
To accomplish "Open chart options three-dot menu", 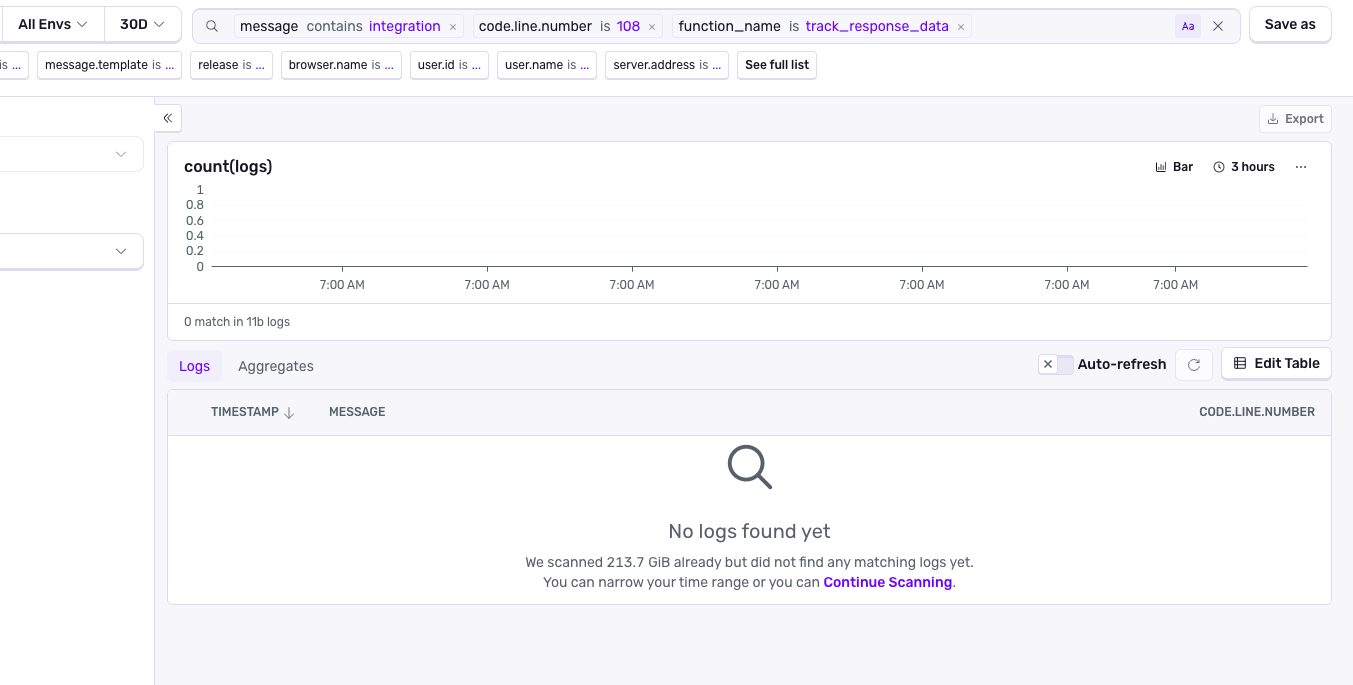I will [x=1300, y=167].
